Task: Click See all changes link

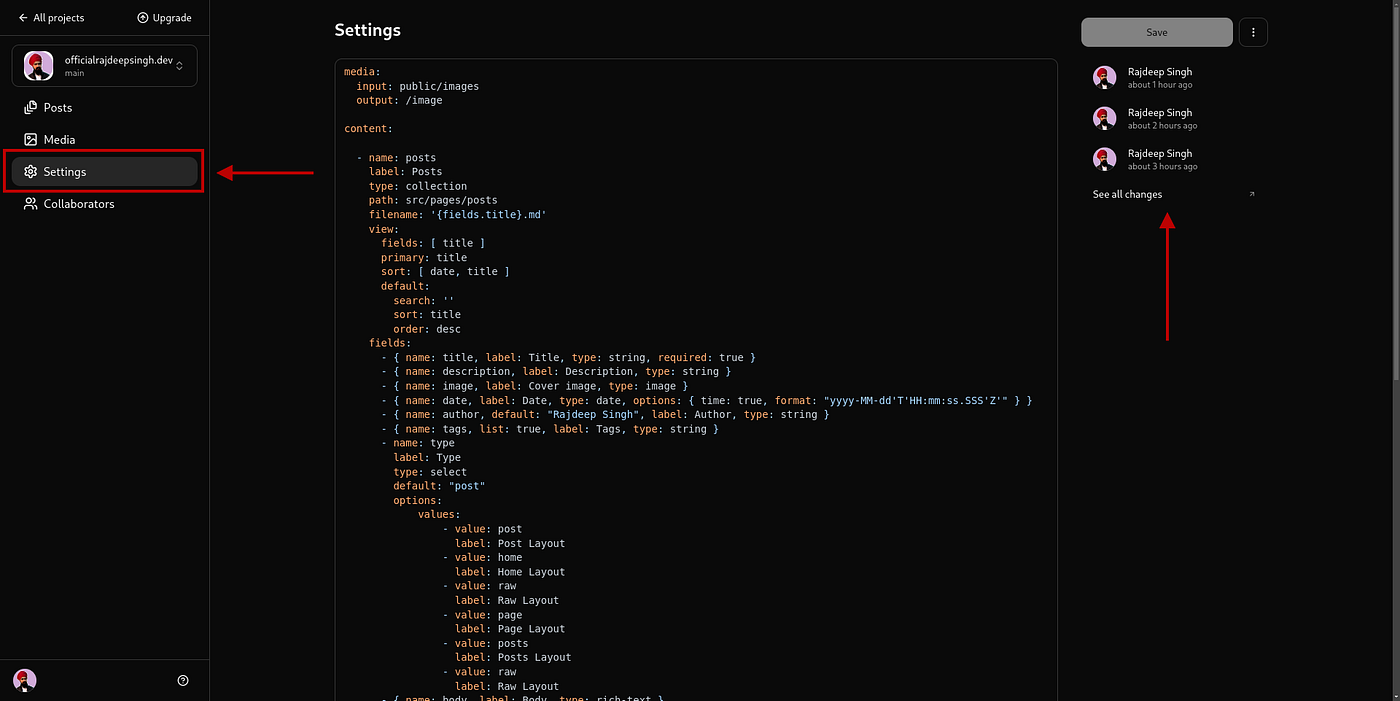Action: click(1127, 194)
